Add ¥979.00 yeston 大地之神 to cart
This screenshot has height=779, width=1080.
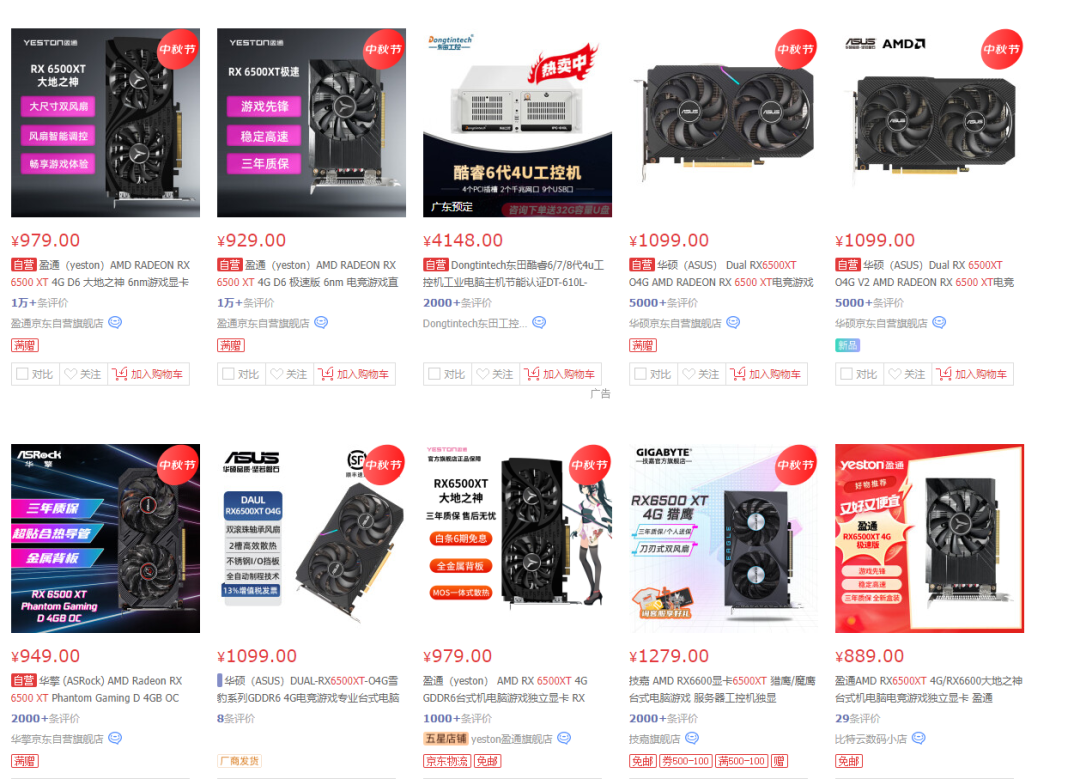(x=149, y=374)
